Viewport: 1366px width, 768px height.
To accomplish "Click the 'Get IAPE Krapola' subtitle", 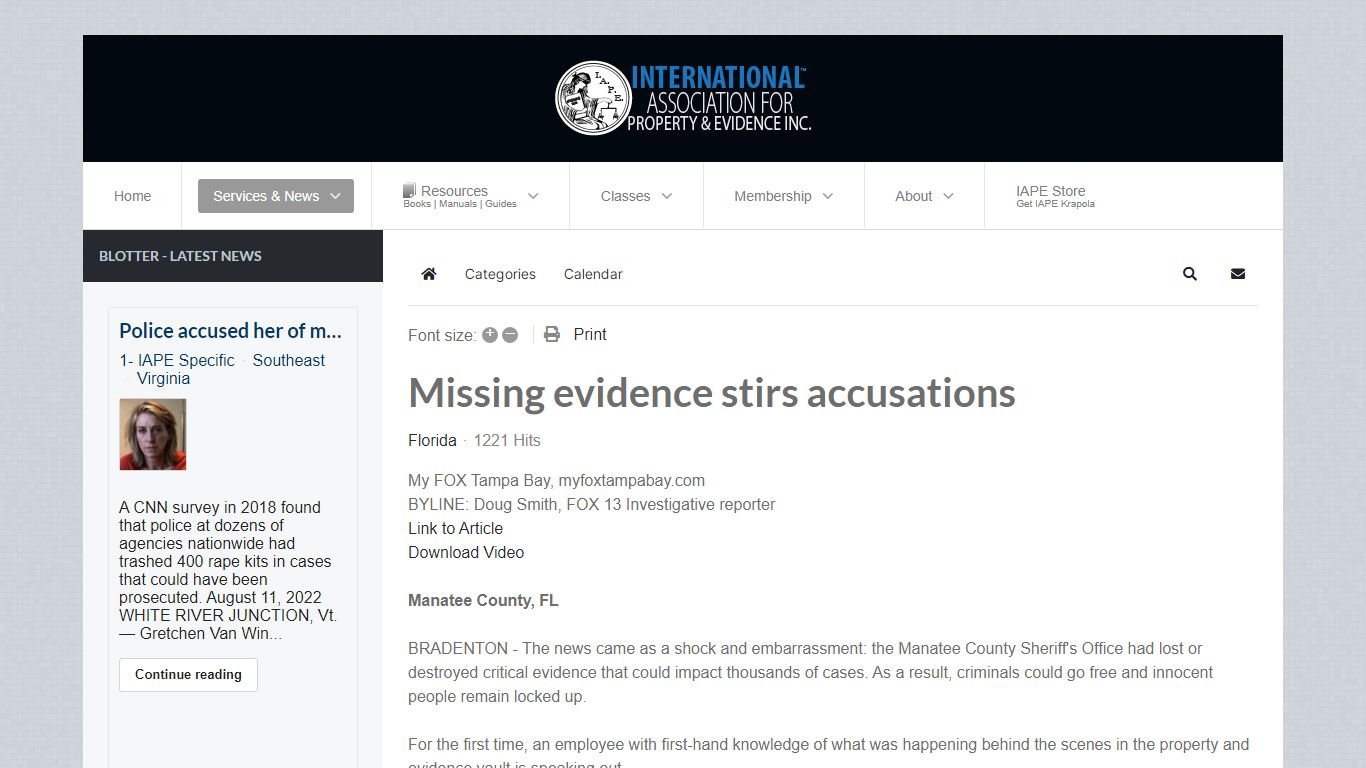I will (x=1055, y=204).
